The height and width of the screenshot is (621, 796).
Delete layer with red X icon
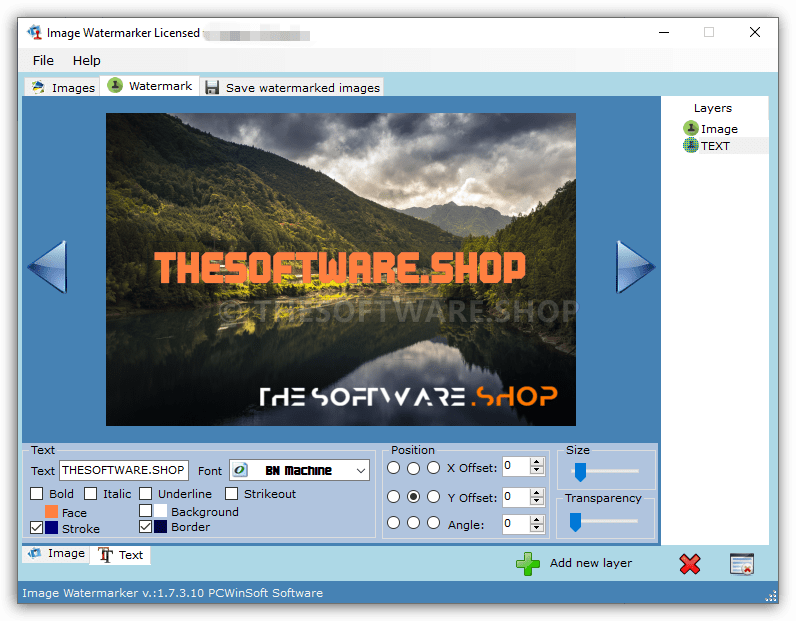(x=689, y=564)
